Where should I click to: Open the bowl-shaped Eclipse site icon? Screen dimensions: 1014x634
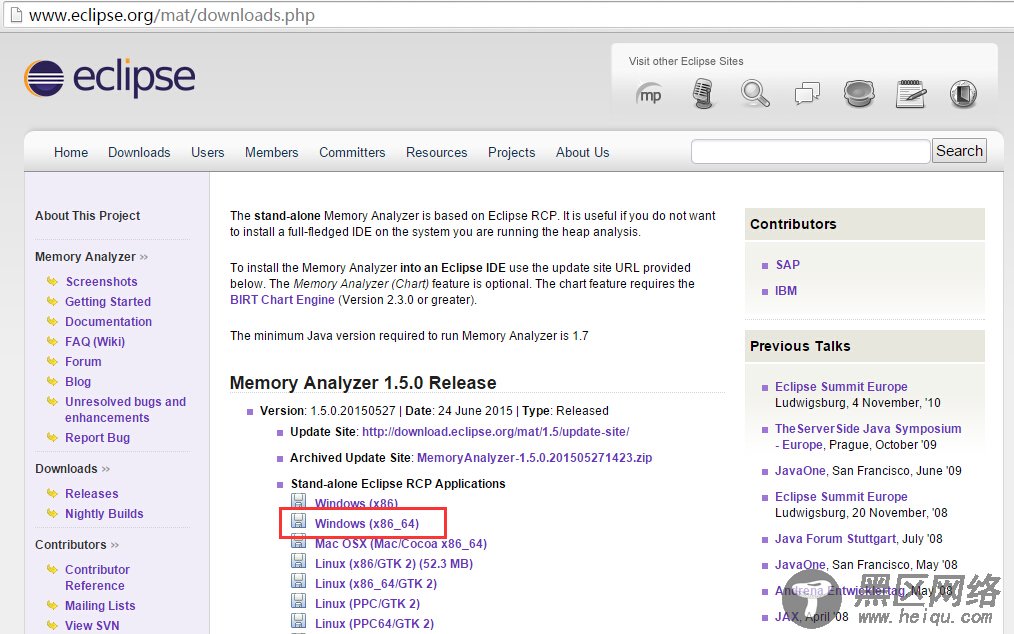click(859, 94)
